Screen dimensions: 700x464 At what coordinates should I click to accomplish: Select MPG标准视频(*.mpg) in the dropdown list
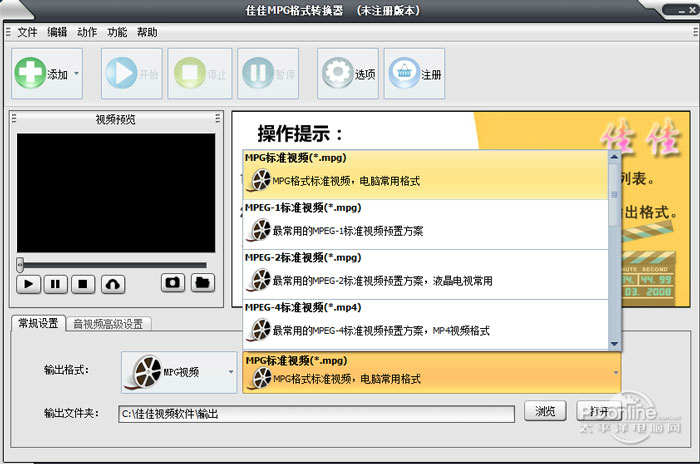coord(425,175)
